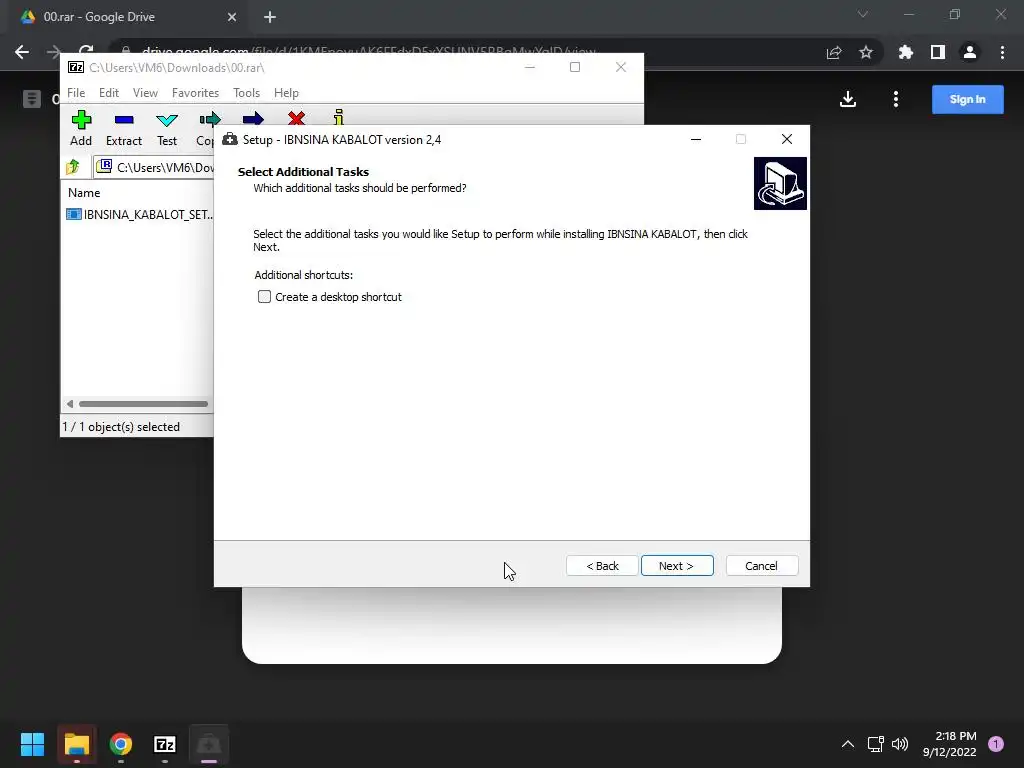Click the Next button in Setup
1024x768 pixels.
(x=677, y=566)
